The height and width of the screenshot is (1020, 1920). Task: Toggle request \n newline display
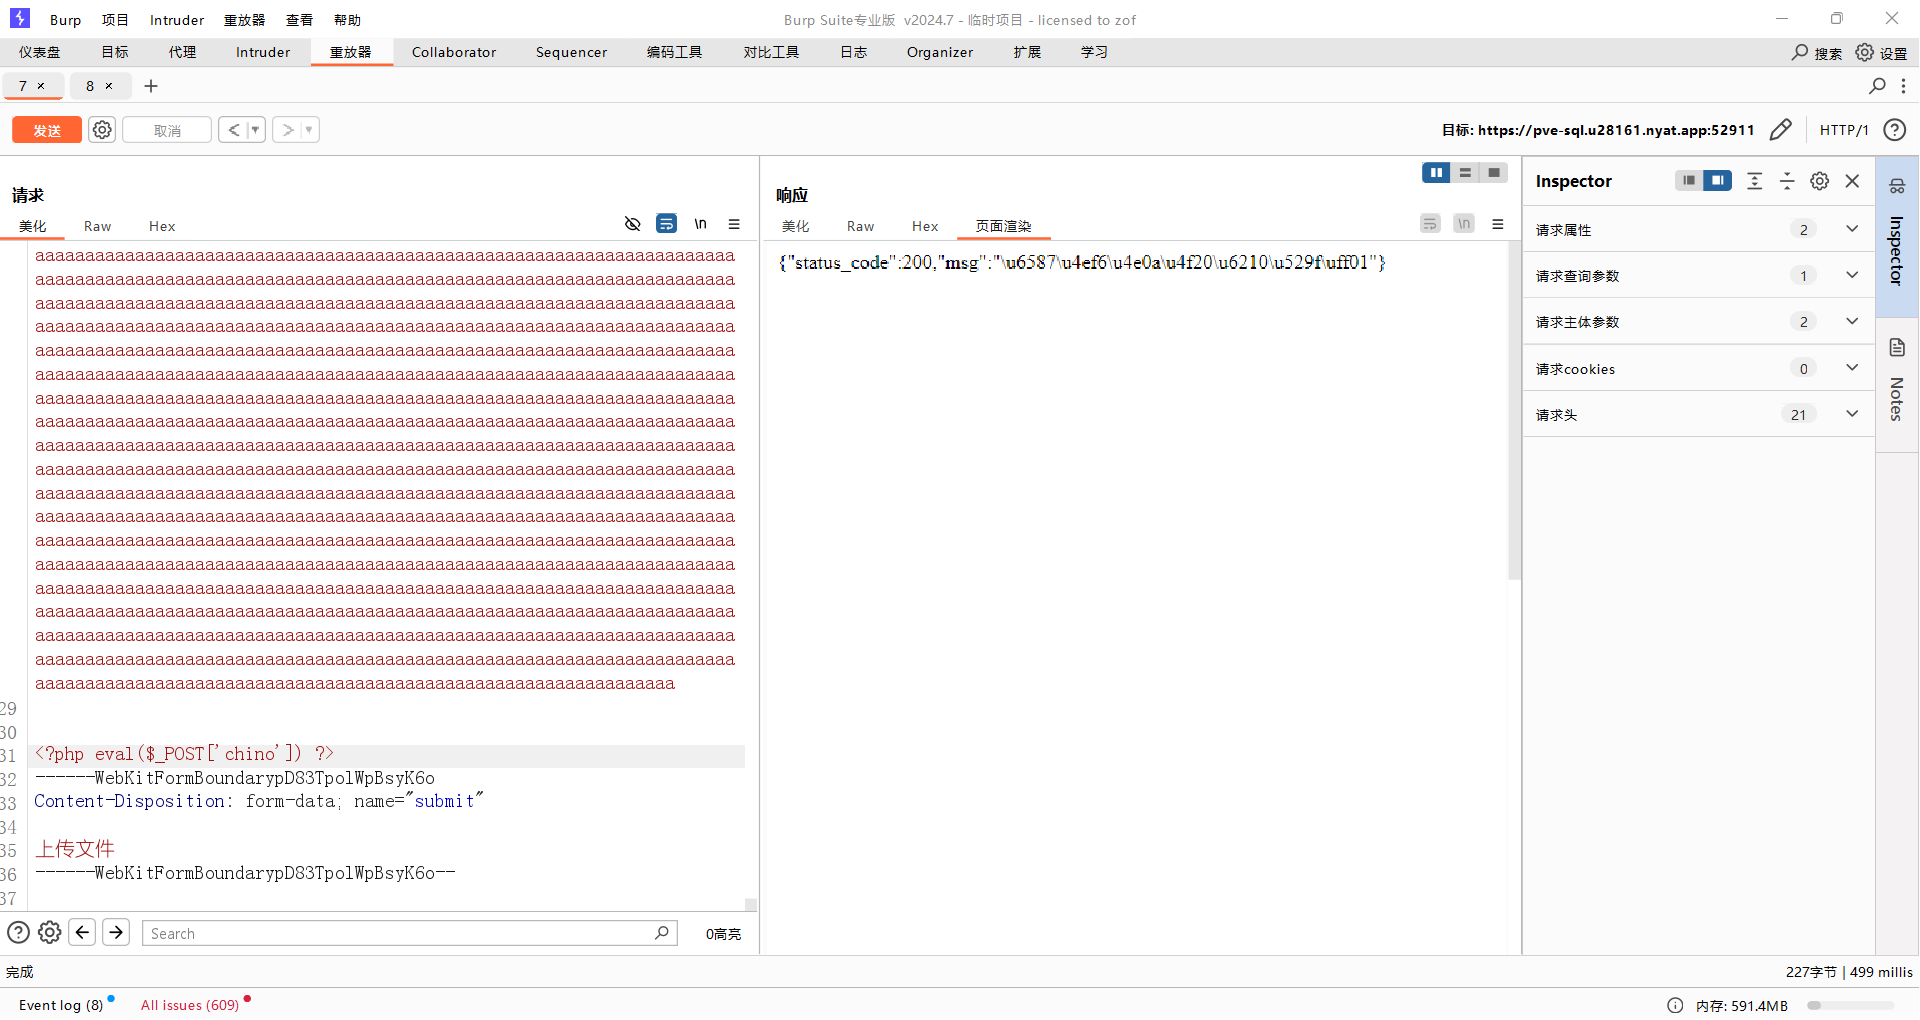click(701, 224)
